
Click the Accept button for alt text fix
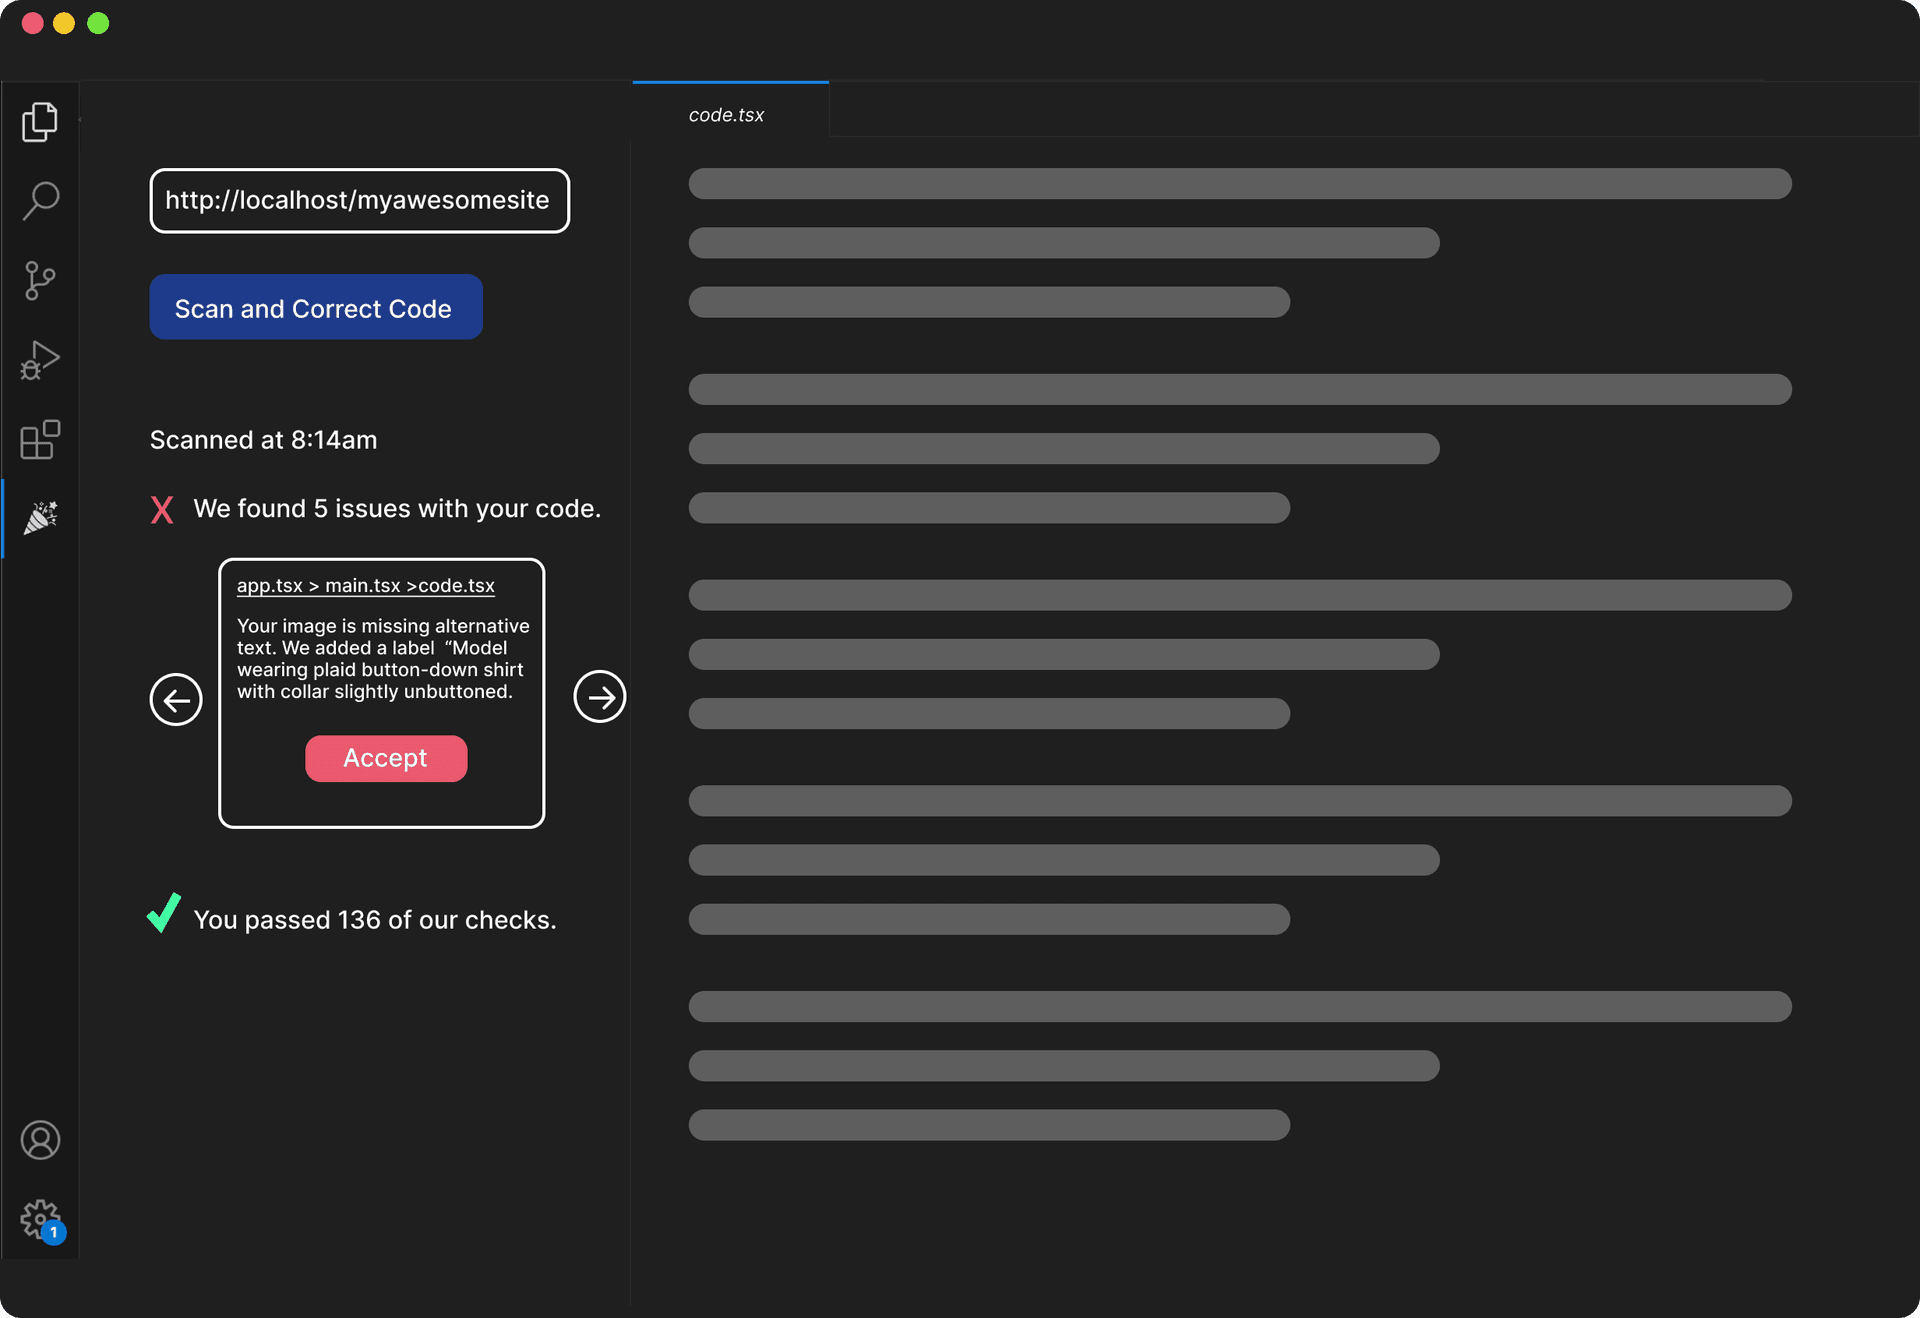click(x=385, y=756)
